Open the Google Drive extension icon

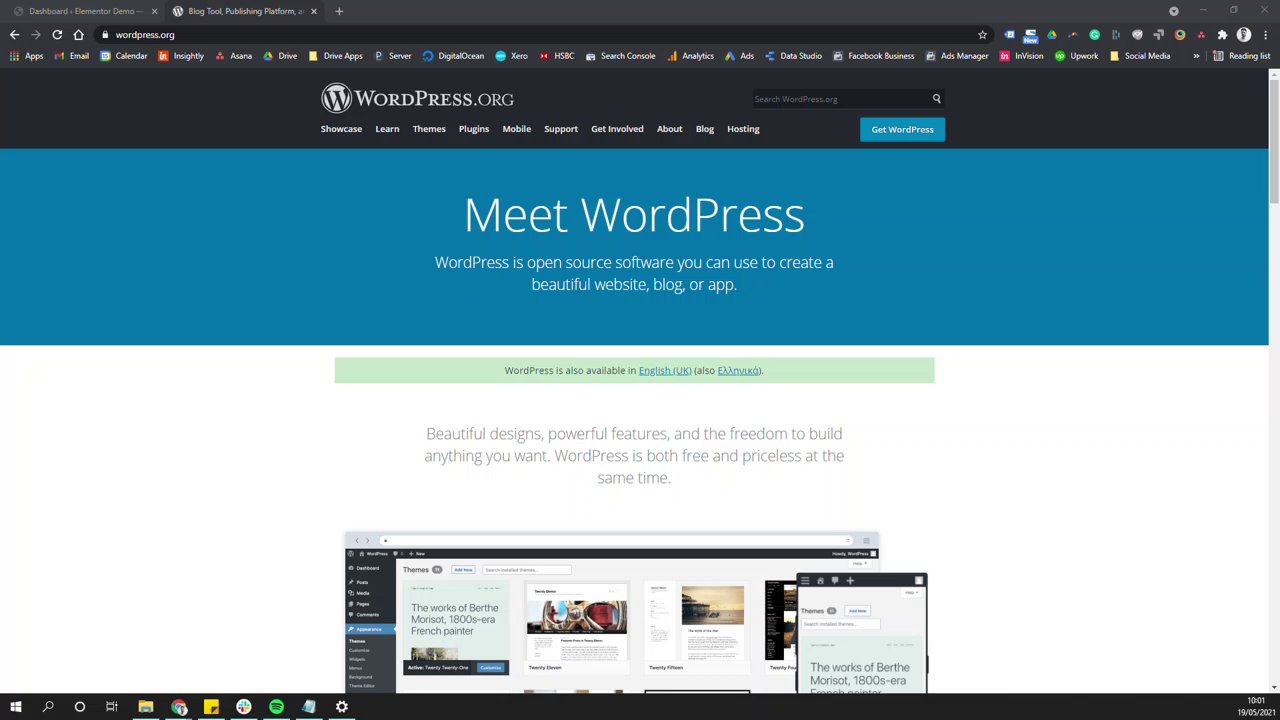1052,35
